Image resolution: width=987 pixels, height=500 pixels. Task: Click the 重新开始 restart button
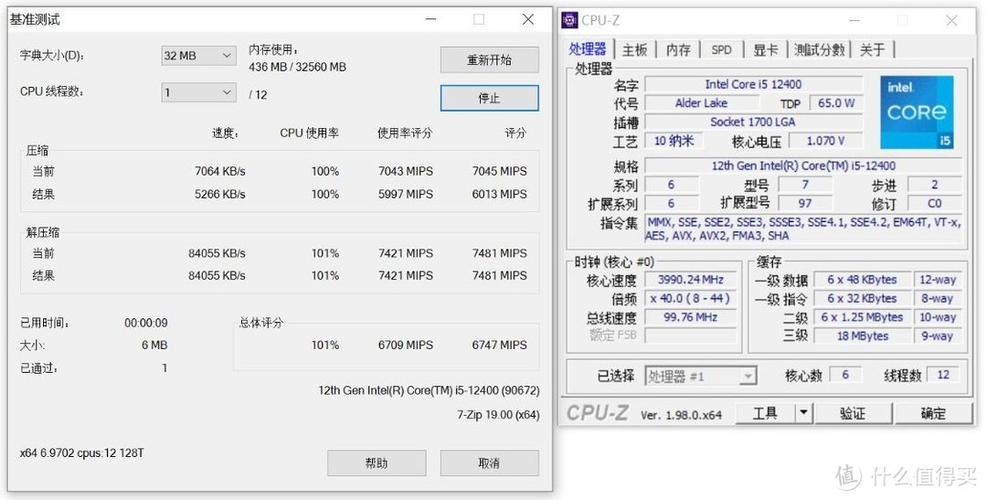coord(489,60)
